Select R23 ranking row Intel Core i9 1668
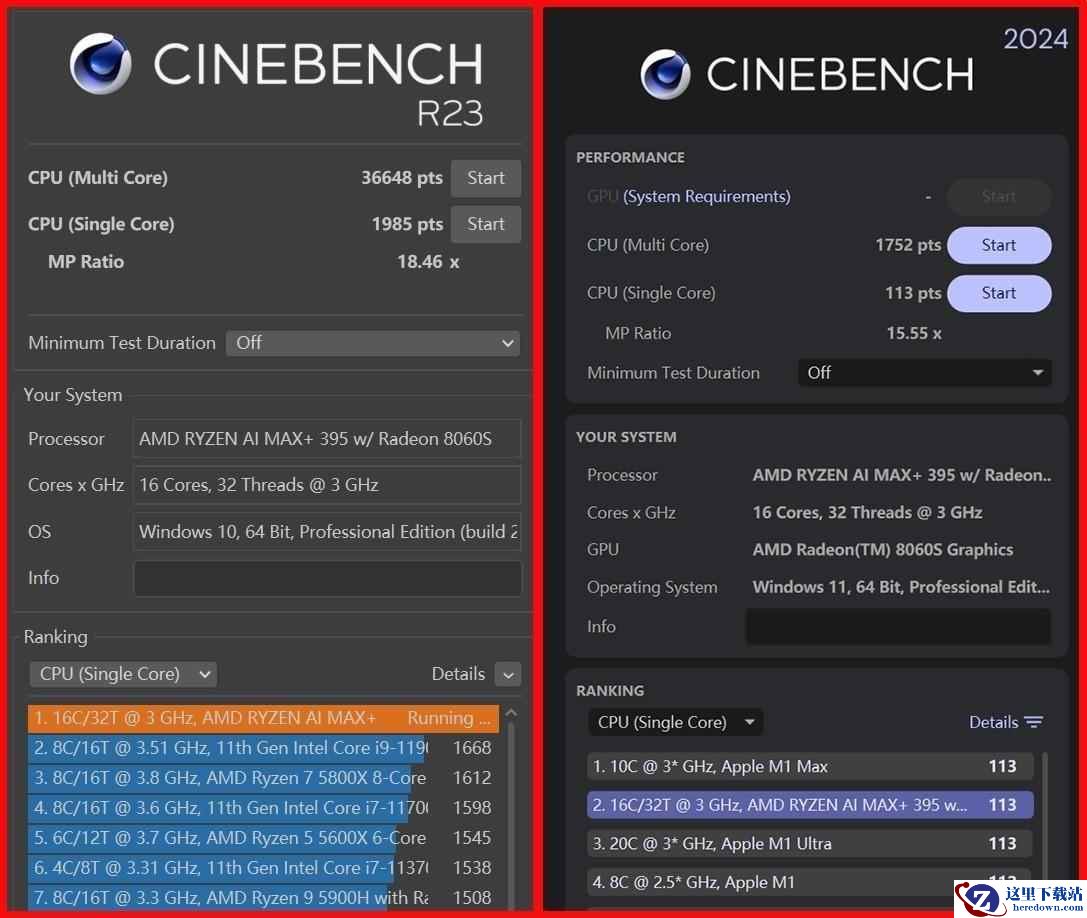The height and width of the screenshot is (918, 1087). 263,748
